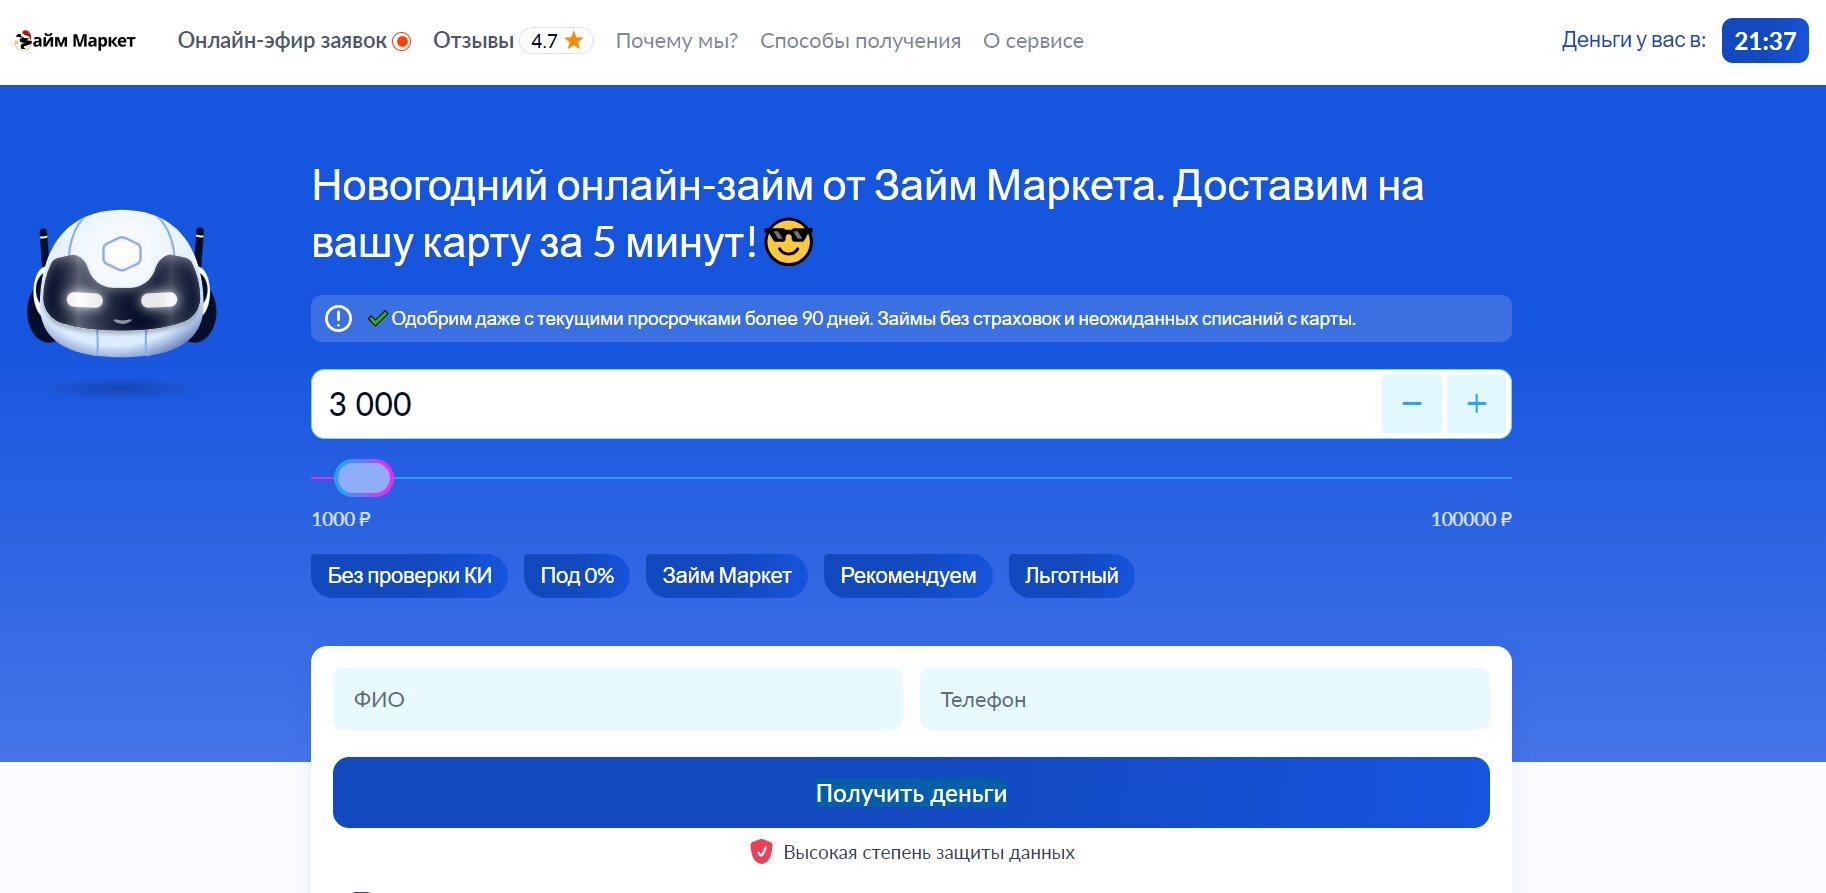Click the red live indicator icon
The height and width of the screenshot is (893, 1826).
[402, 41]
